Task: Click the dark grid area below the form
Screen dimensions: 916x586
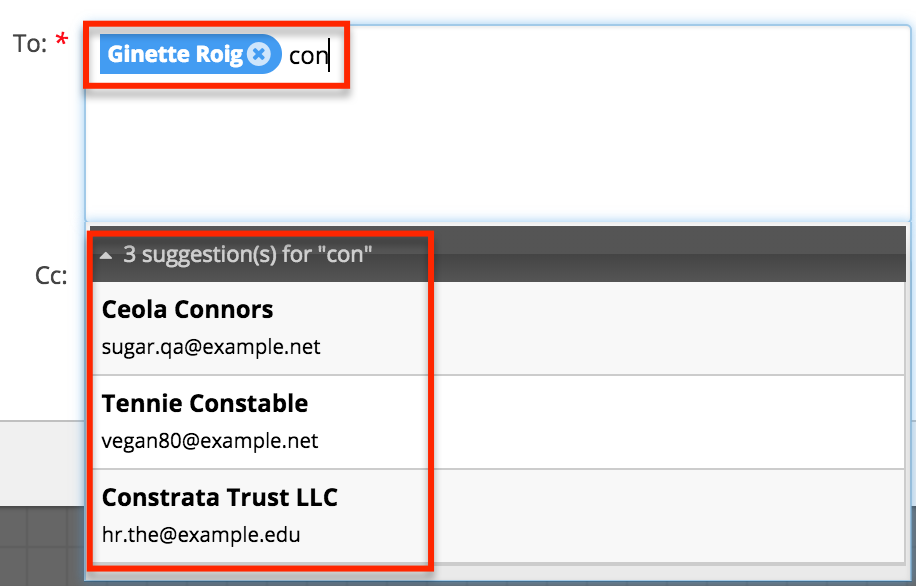Action: [40, 548]
